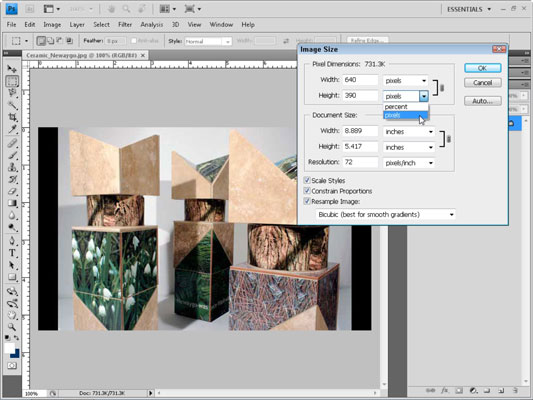Open document Width inches dropdown
Image resolution: width=533 pixels, height=400 pixels.
409,132
